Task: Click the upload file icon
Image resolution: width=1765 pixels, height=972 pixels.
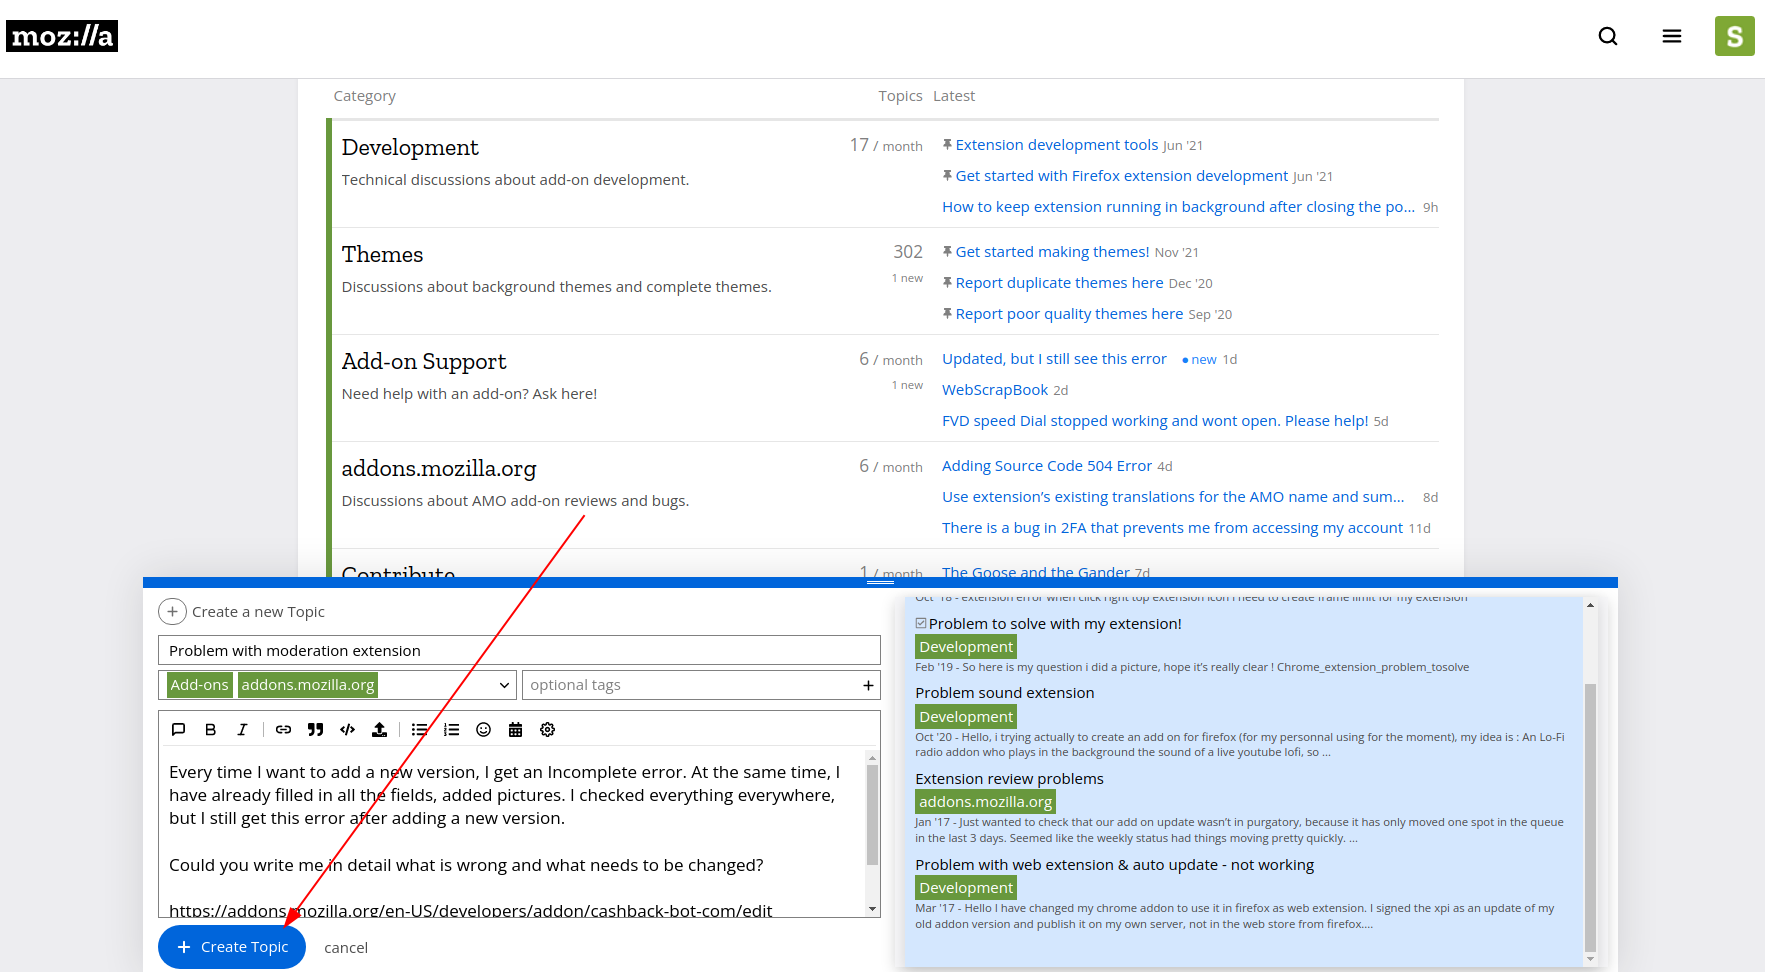Action: click(380, 730)
